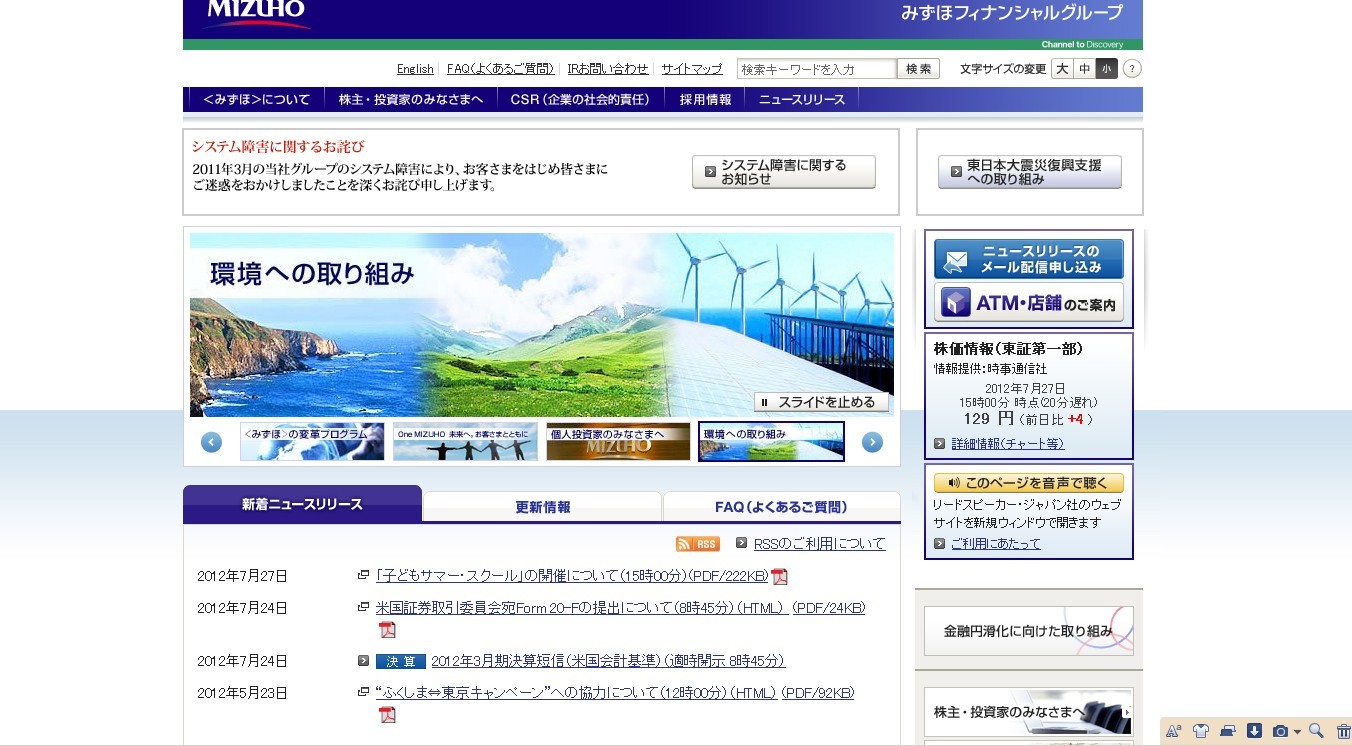The height and width of the screenshot is (746, 1352).
Task: Open 株主・投資家のみなさまへ menu item
Action: (x=410, y=100)
